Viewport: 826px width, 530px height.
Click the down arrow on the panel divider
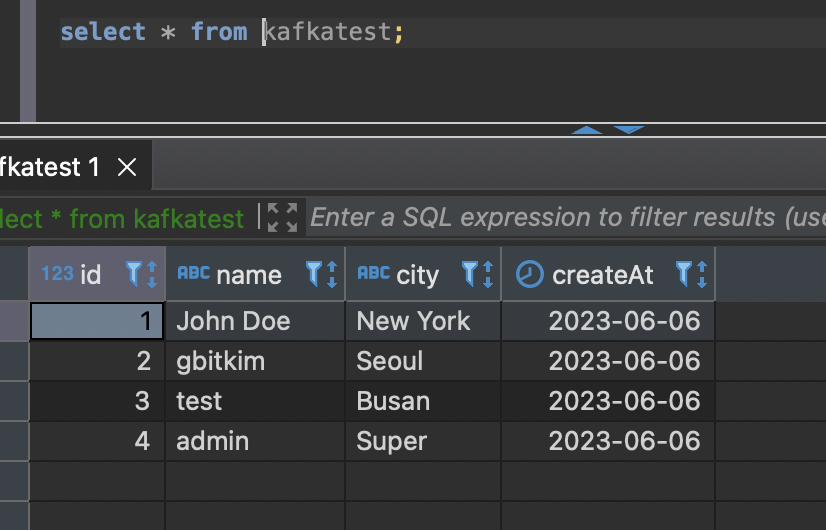coord(629,130)
